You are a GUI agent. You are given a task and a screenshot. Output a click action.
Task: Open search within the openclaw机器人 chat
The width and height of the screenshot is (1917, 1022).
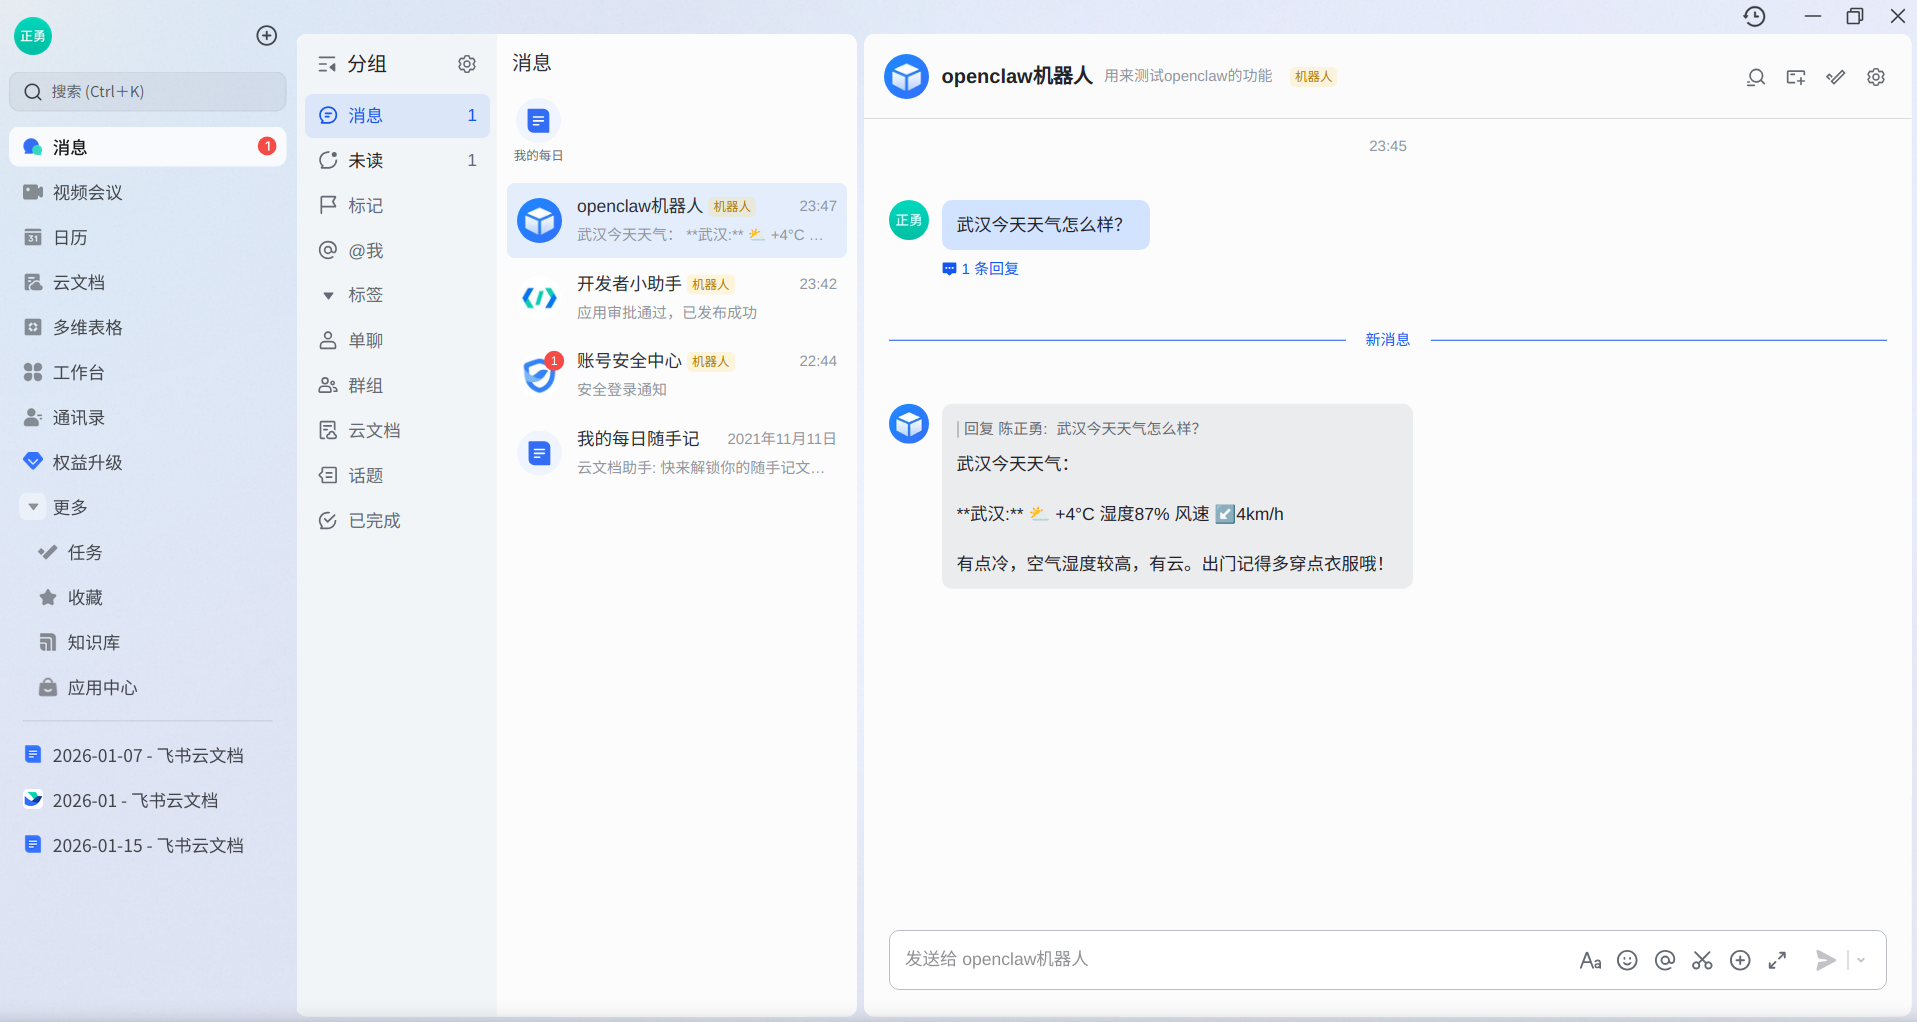pos(1756,77)
